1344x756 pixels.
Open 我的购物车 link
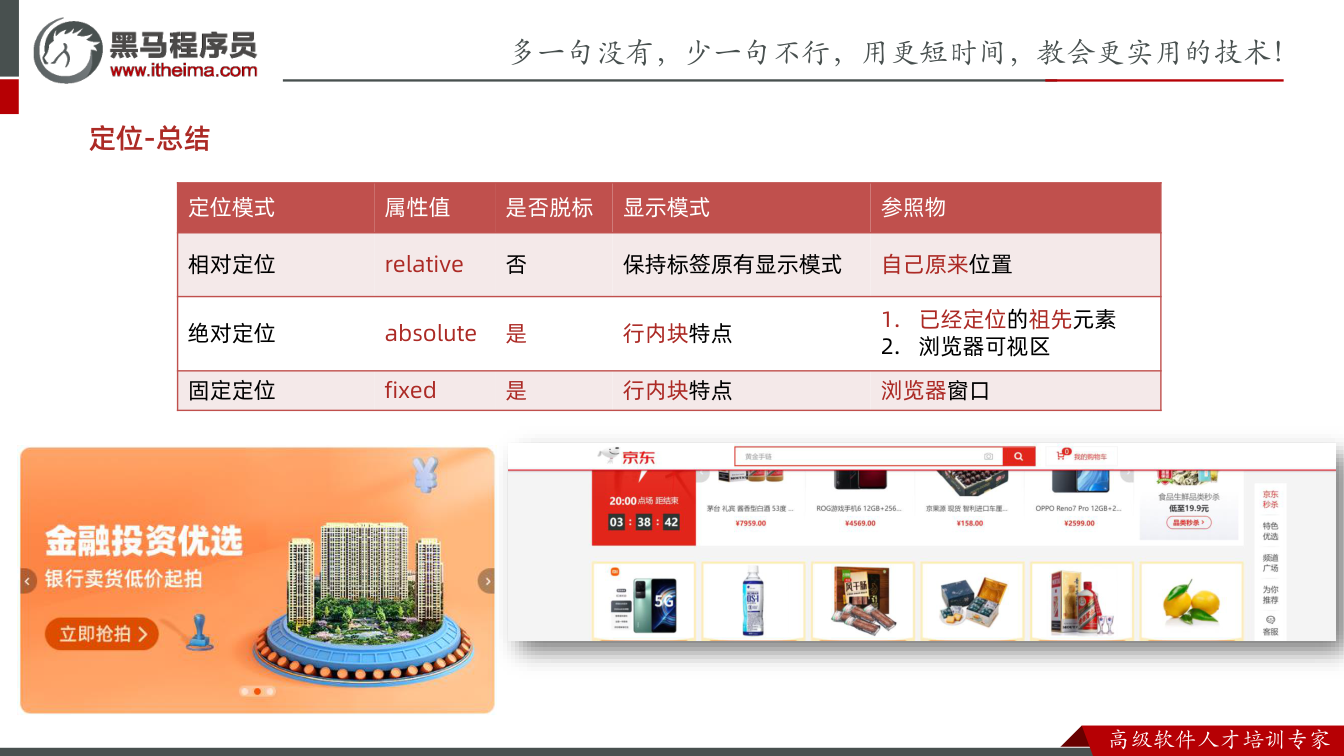pyautogui.click(x=1090, y=457)
